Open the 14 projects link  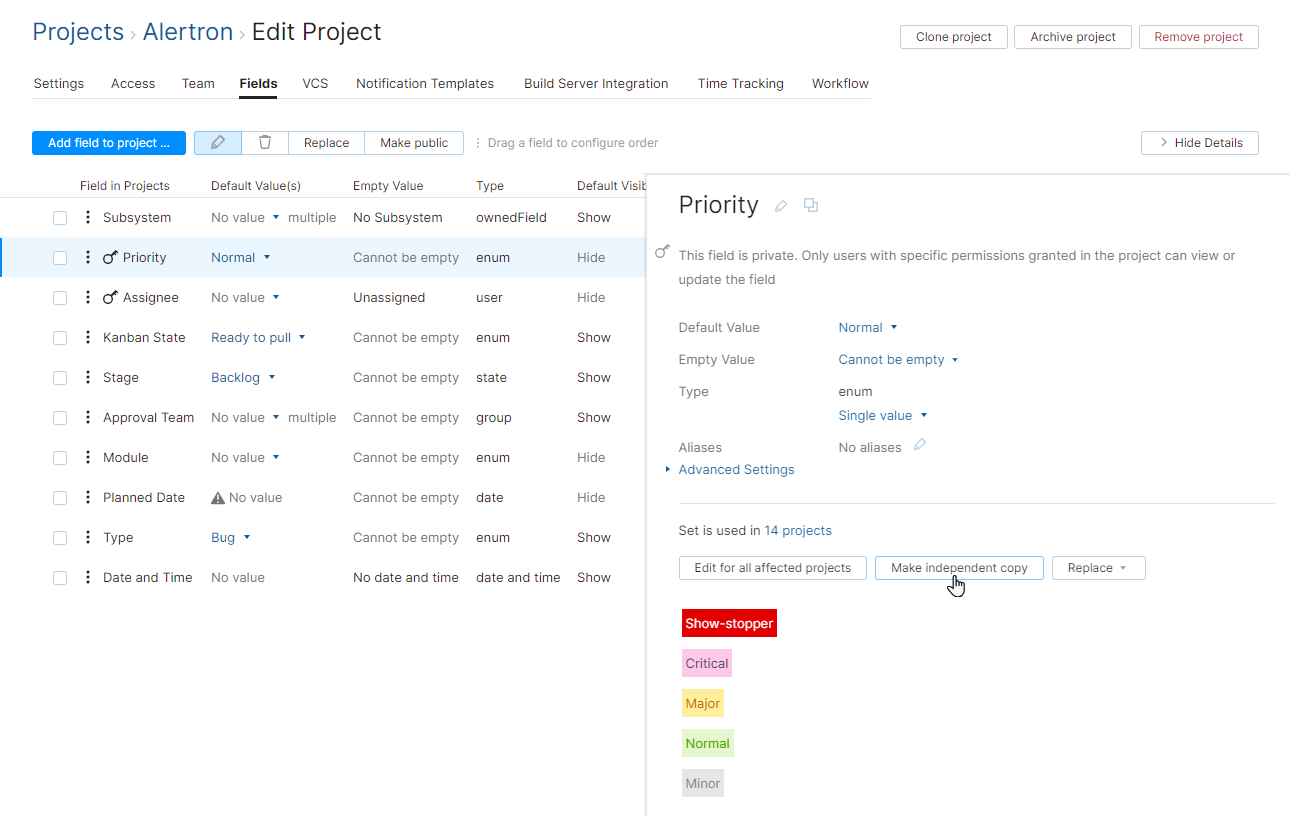798,530
